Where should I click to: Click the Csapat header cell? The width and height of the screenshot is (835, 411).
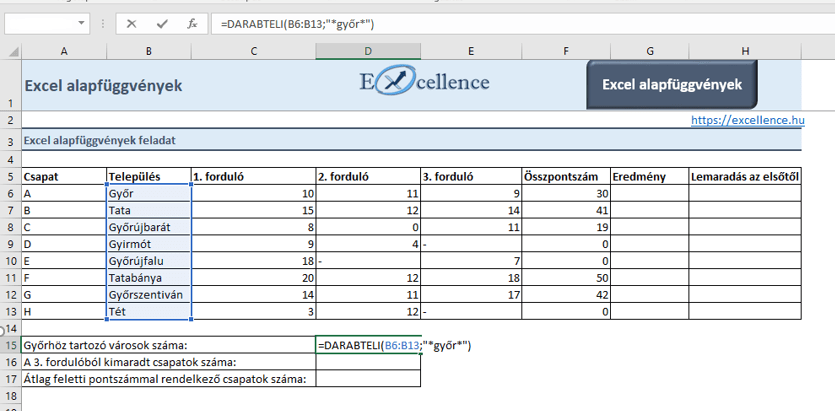coord(64,177)
